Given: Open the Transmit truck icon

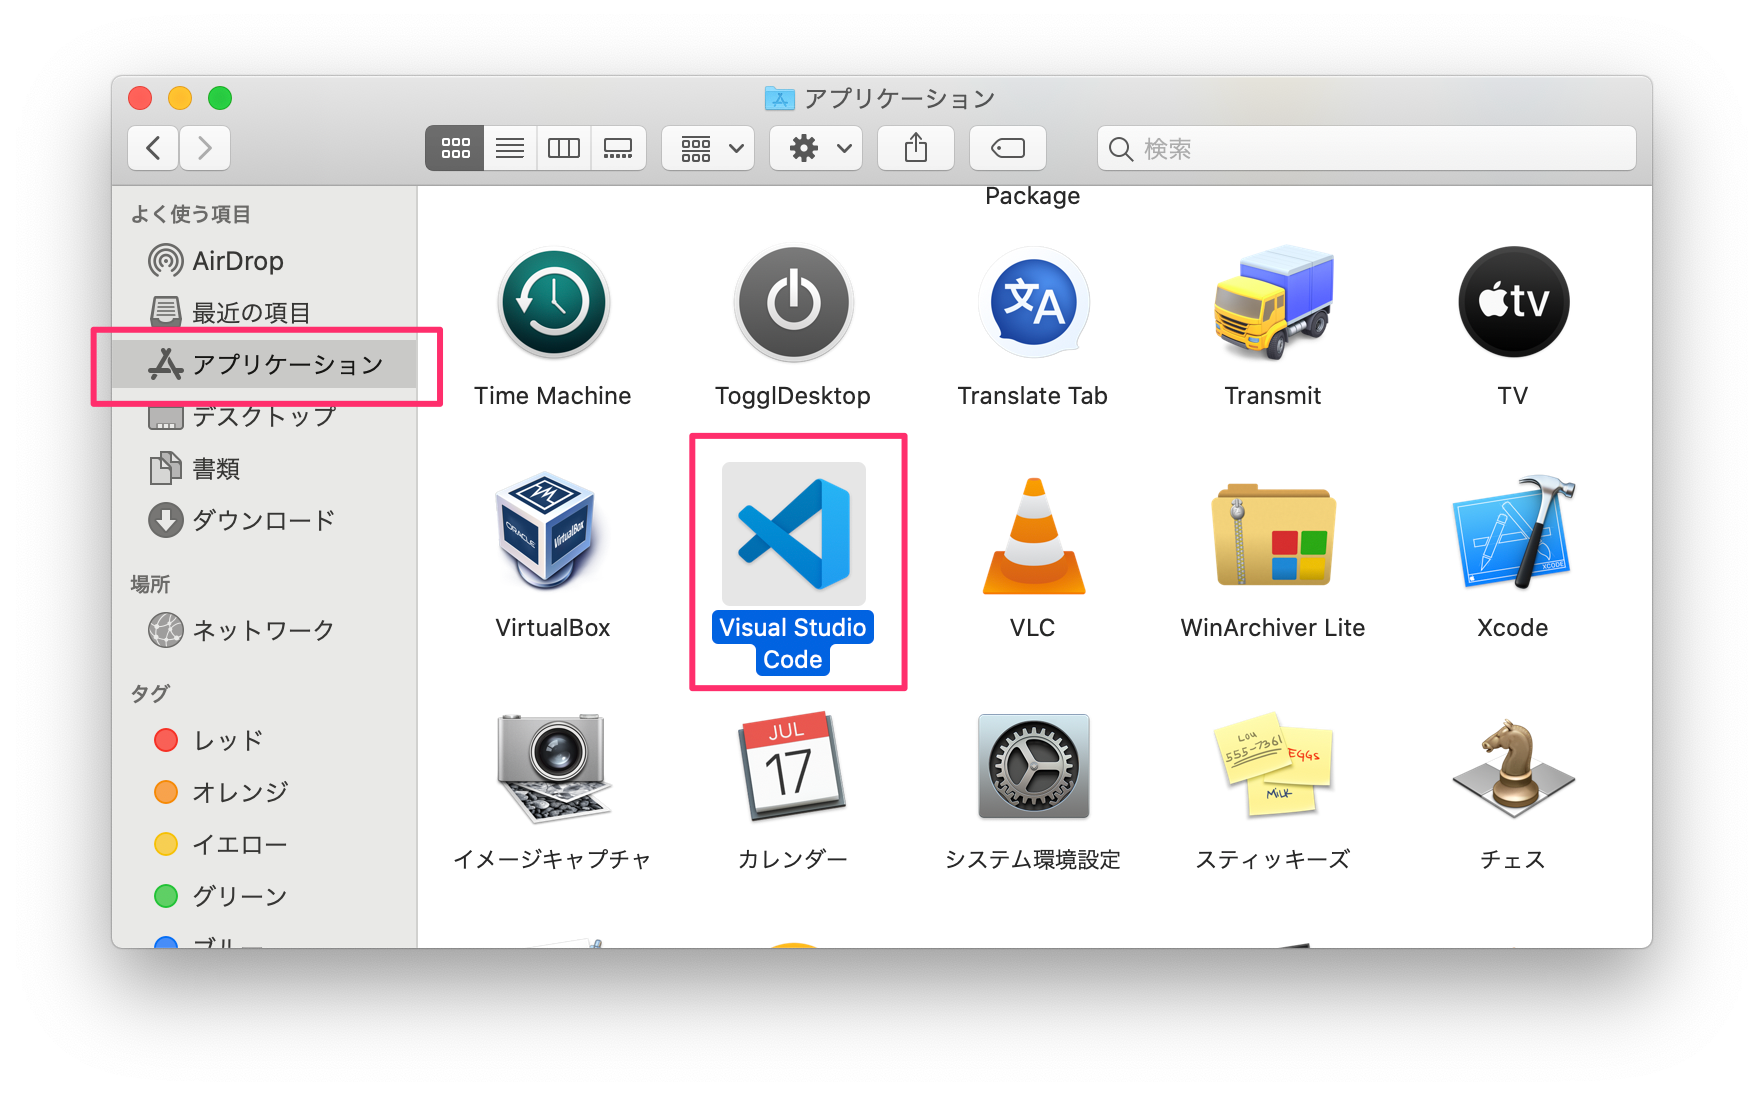Looking at the screenshot, I should pos(1272,302).
